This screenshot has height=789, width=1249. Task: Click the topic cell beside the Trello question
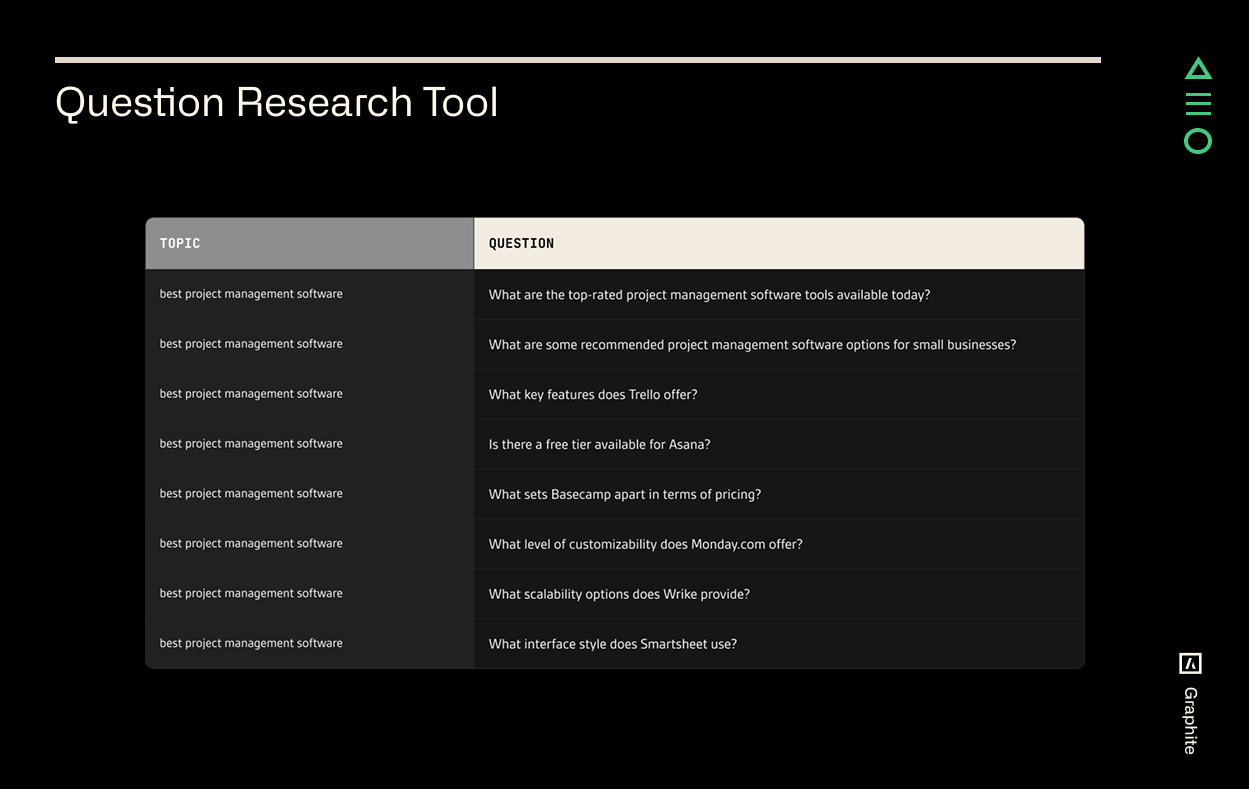pos(309,394)
